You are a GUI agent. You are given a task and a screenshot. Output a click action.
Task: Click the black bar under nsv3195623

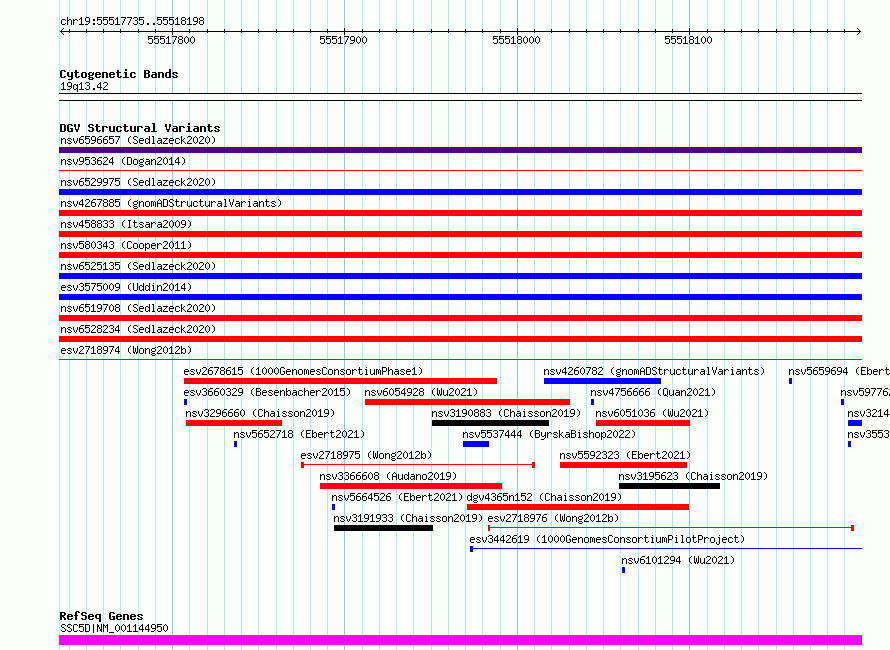669,486
